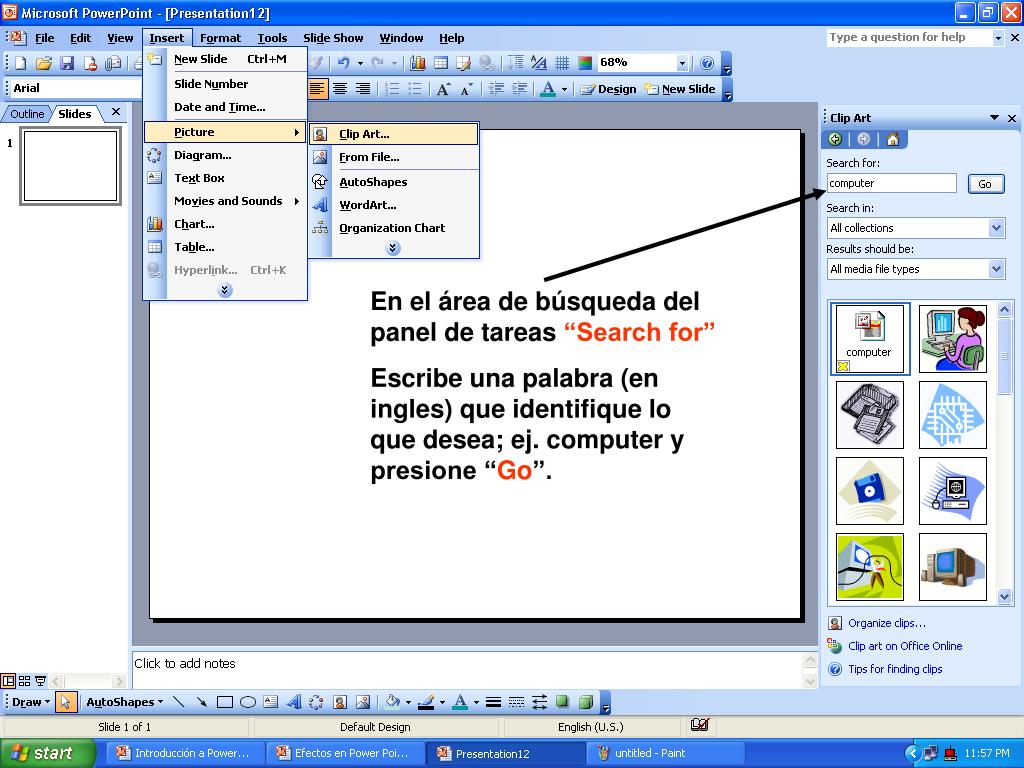The width and height of the screenshot is (1024, 768).
Task: Toggle Center alignment
Action: [x=340, y=89]
